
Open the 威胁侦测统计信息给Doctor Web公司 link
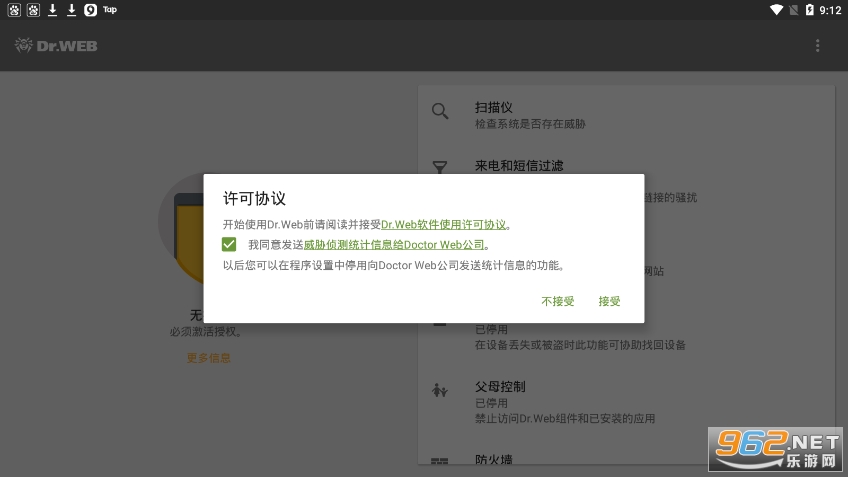click(x=394, y=245)
